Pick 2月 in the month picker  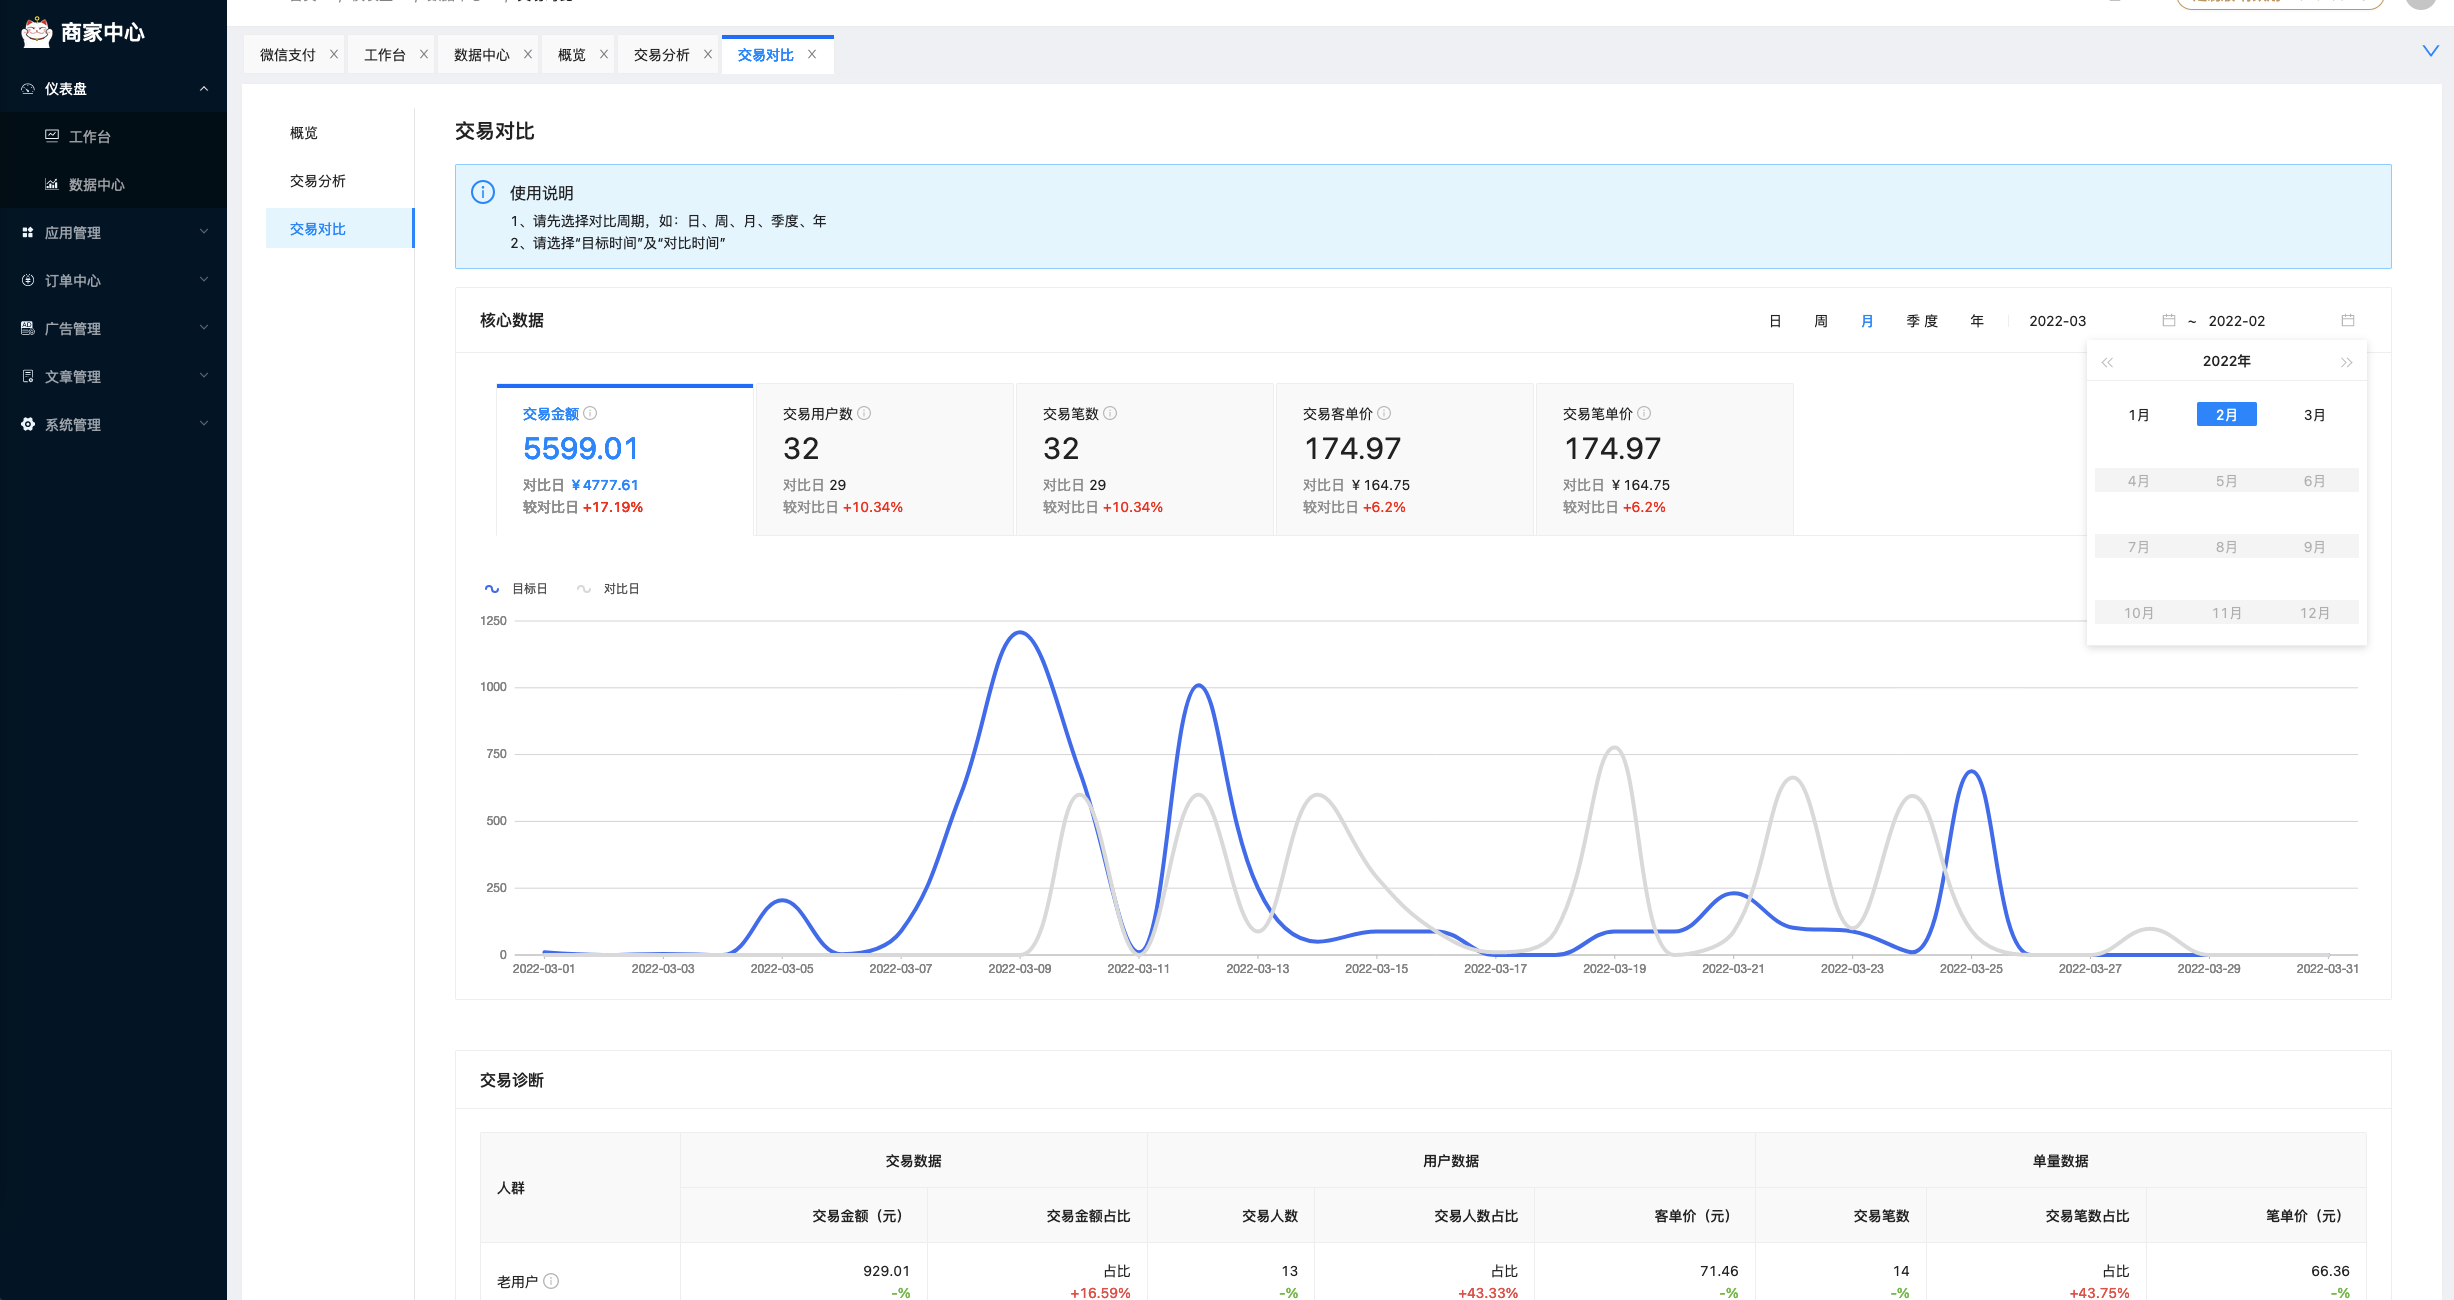point(2226,415)
